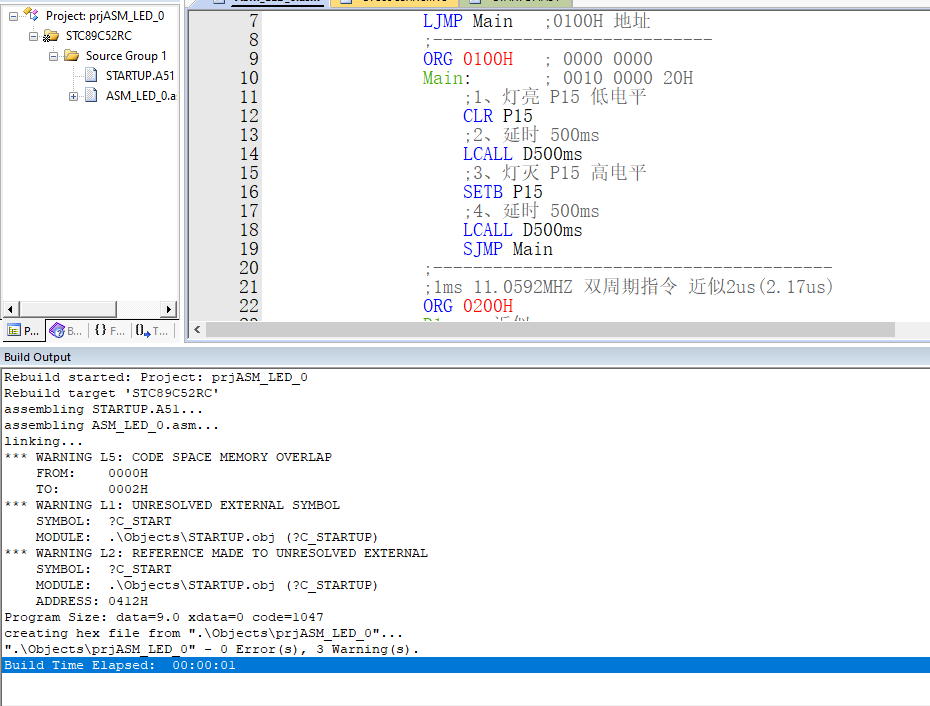Click the 'CLR P15' instruction
The width and height of the screenshot is (930, 706).
point(498,116)
